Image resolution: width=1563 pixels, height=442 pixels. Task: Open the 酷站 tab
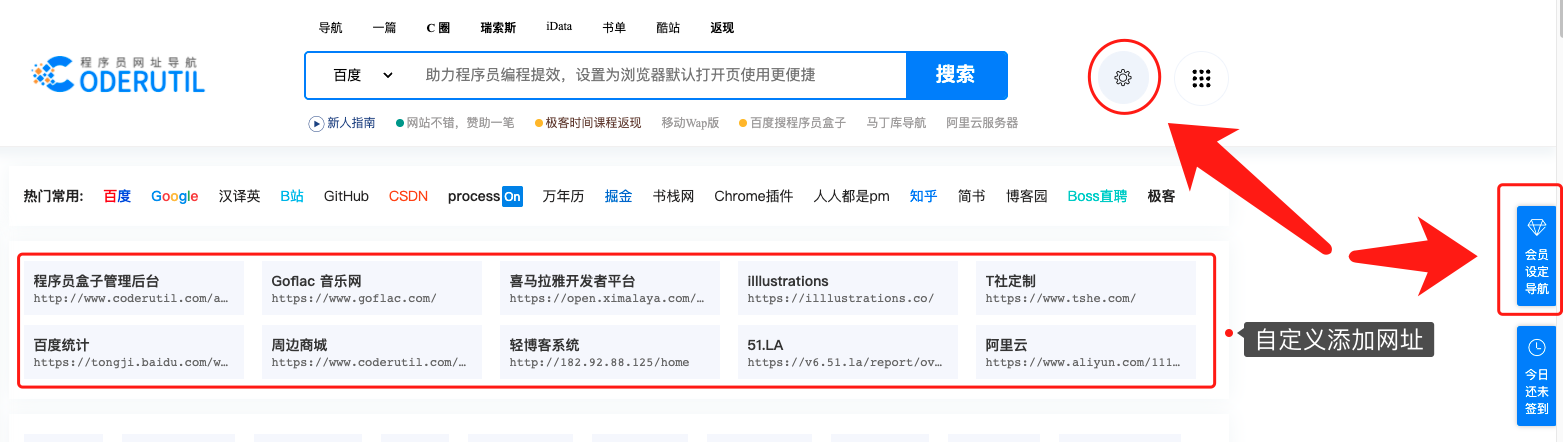668,28
